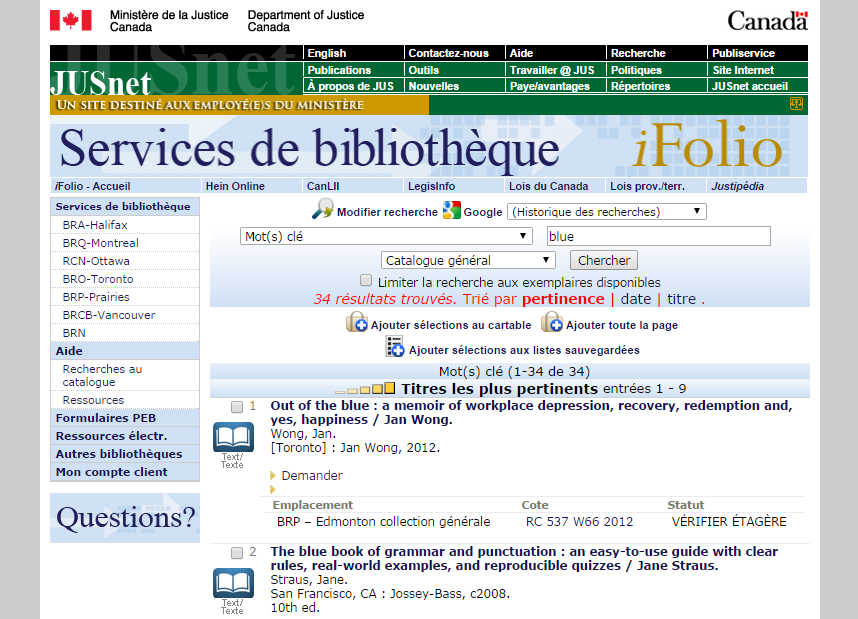Click the relevance bars icon beside Titres les plus pertinents
Image resolution: width=858 pixels, height=619 pixels.
coord(366,389)
